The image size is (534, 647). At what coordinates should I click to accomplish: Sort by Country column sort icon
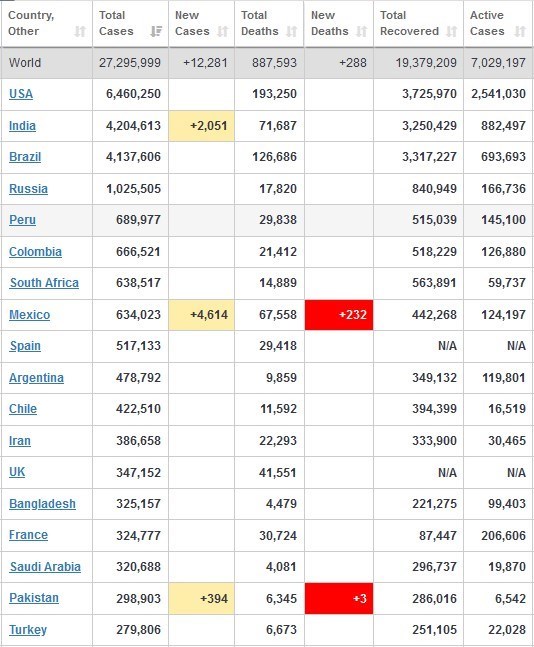tap(80, 31)
